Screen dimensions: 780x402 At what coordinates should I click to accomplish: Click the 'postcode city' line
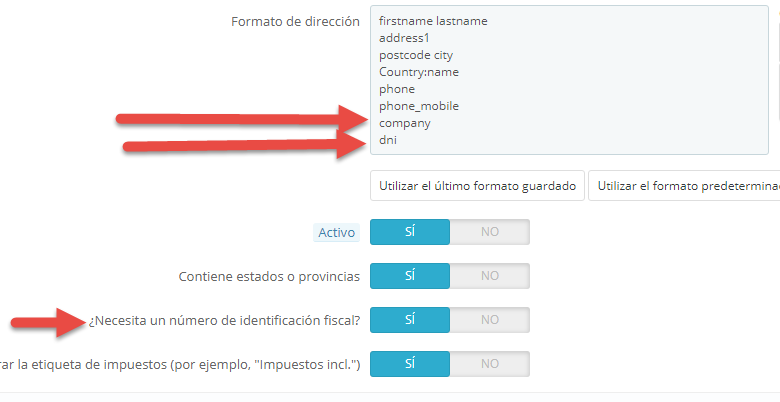[416, 55]
